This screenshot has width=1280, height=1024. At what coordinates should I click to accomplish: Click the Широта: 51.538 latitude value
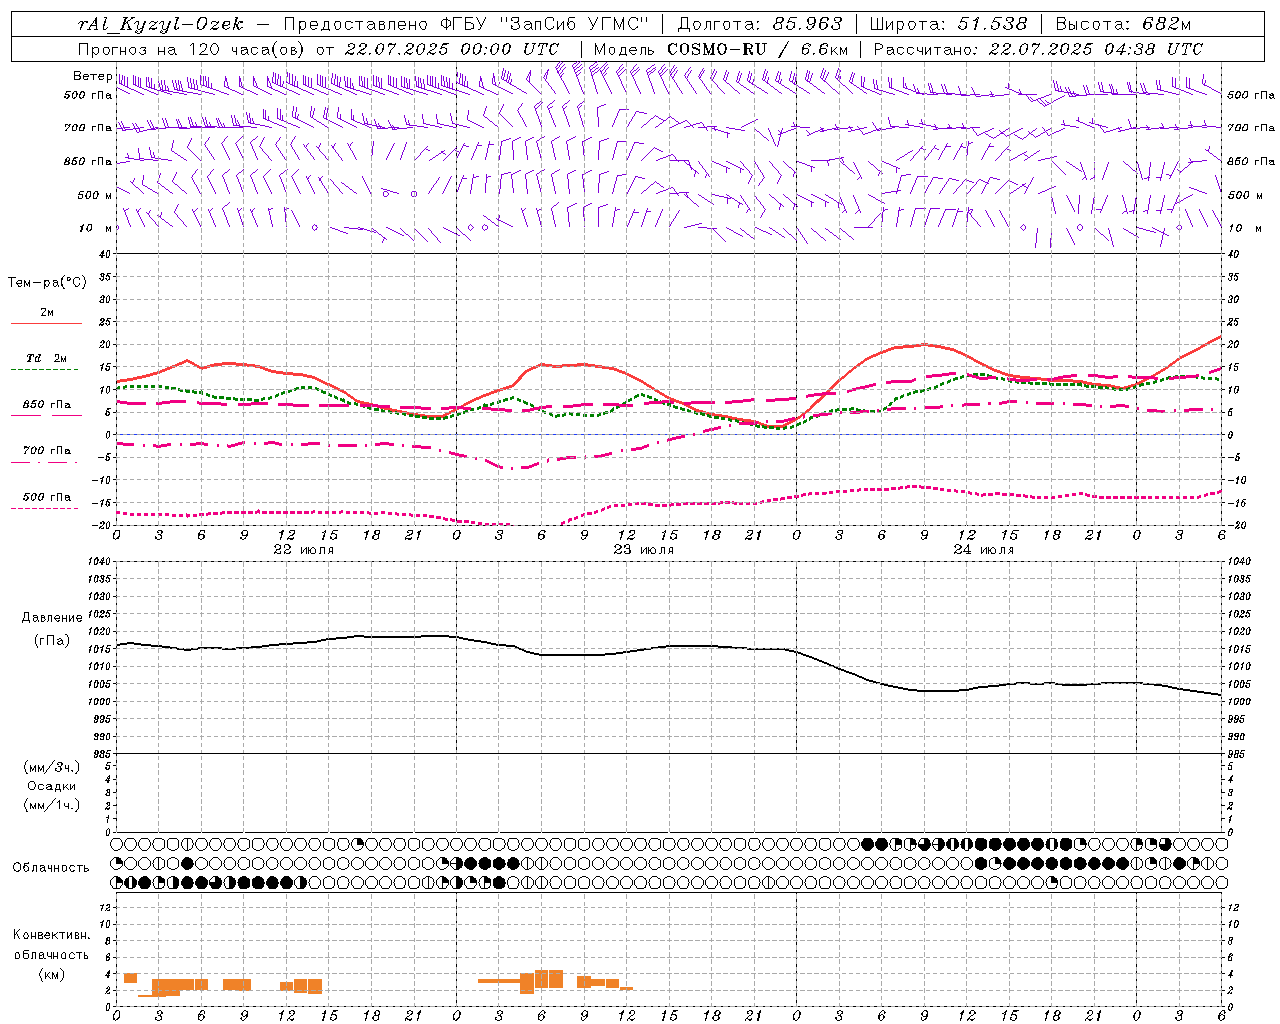click(949, 25)
